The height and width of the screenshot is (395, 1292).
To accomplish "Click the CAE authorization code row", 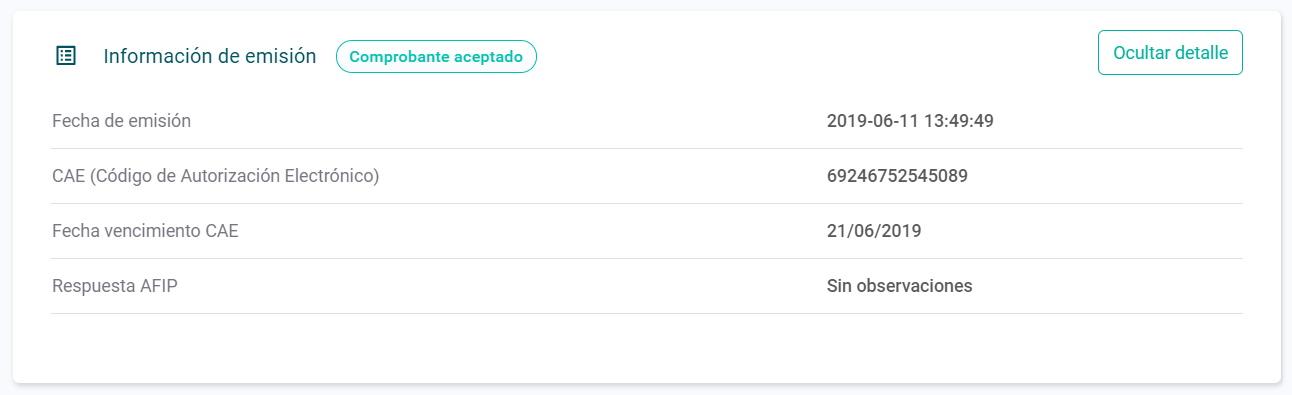I will coord(647,176).
